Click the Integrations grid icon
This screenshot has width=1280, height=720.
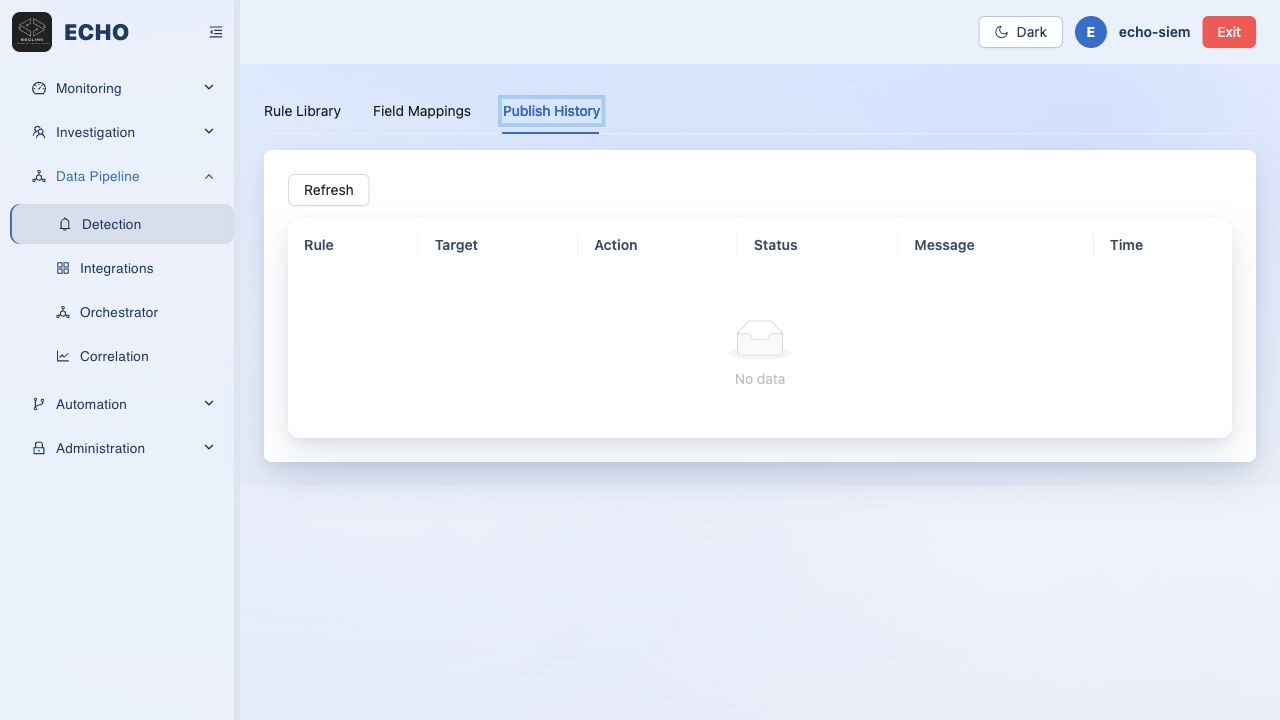click(63, 268)
